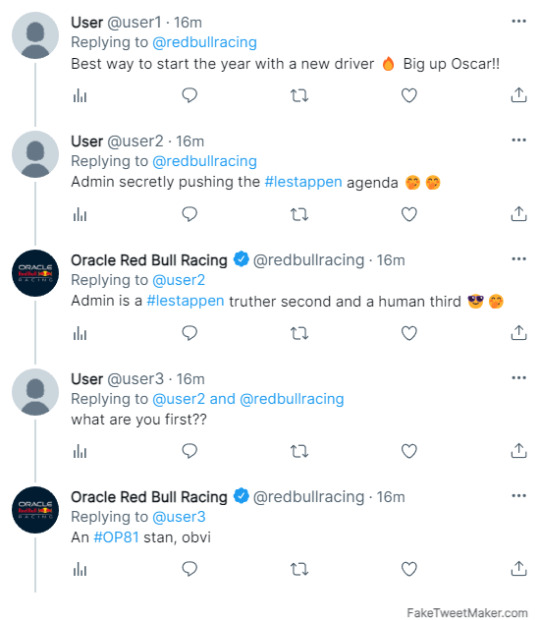Image resolution: width=540 pixels, height=620 pixels.
Task: Reply to Red Bull Racing's truther tweet
Action: (x=189, y=333)
